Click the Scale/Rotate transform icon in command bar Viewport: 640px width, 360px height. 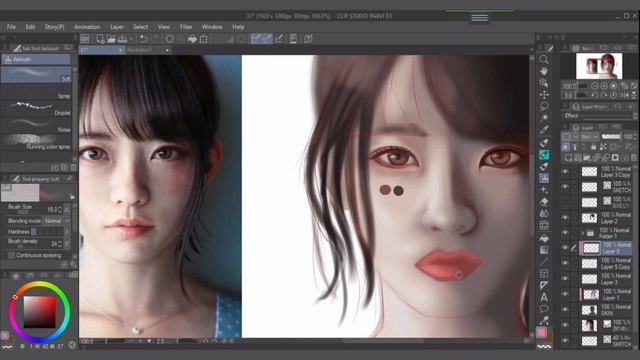(204, 39)
